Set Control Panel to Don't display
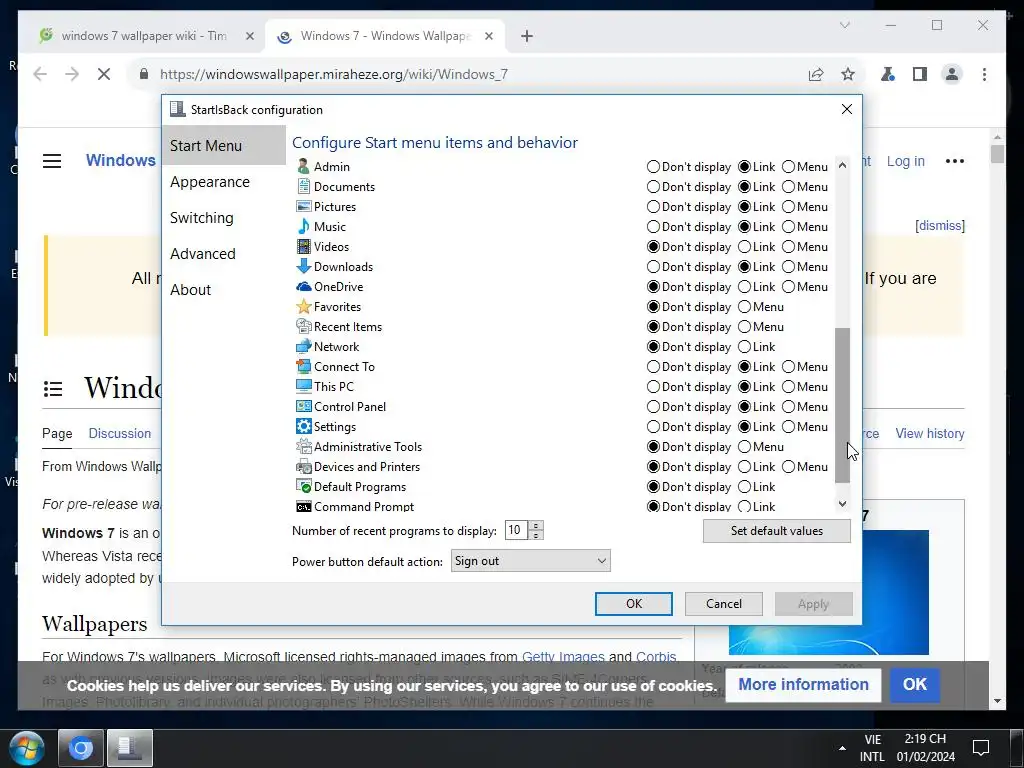The image size is (1024, 768). point(653,407)
